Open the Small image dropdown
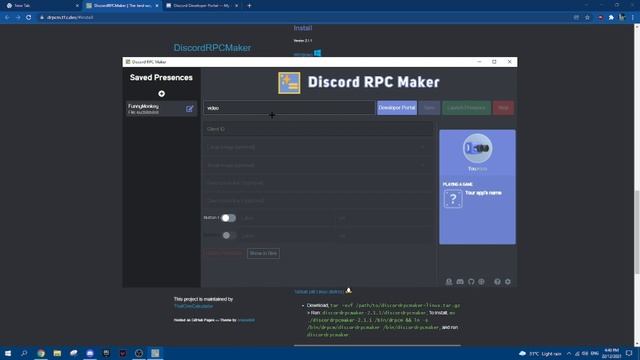 [319, 165]
